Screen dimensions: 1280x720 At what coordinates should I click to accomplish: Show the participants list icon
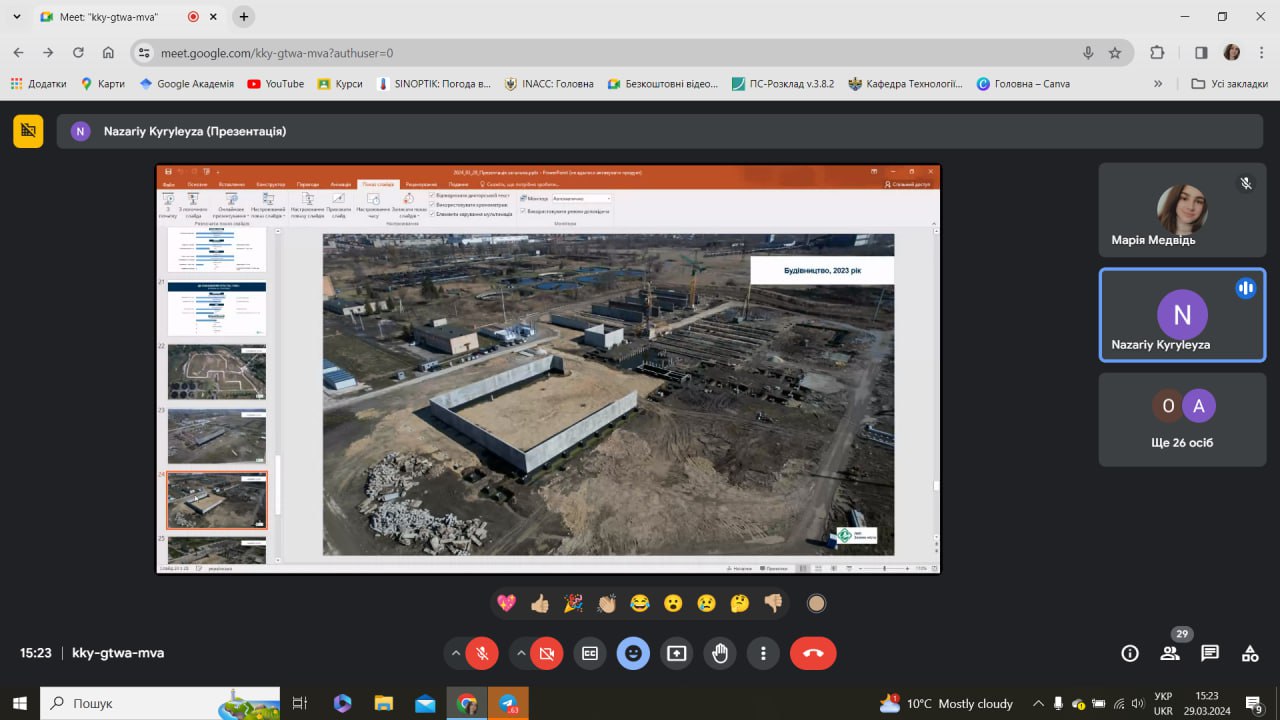coord(1170,653)
